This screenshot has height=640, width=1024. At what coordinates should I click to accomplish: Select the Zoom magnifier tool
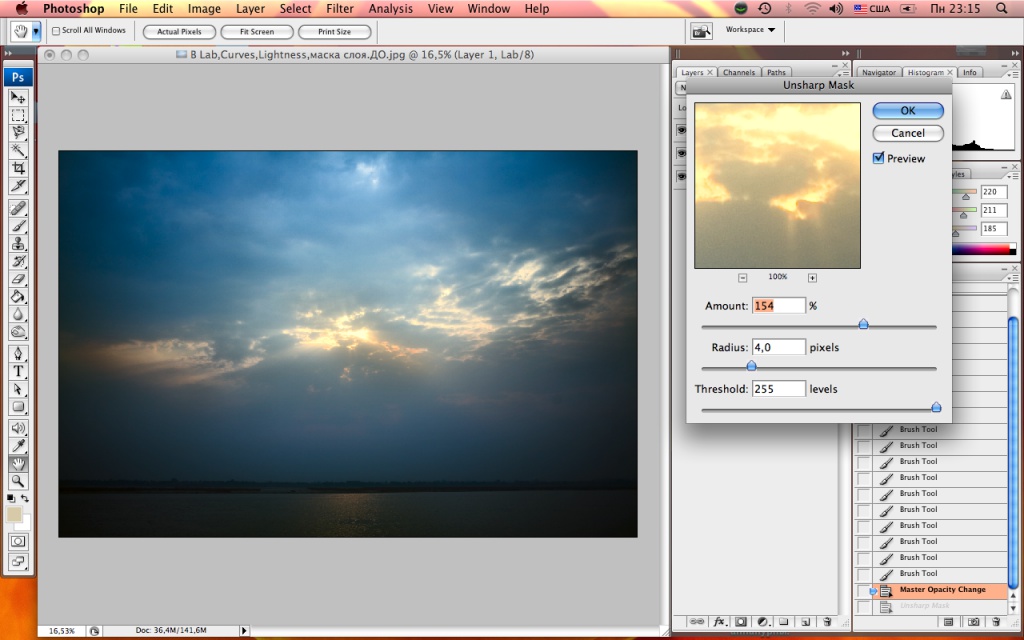18,481
